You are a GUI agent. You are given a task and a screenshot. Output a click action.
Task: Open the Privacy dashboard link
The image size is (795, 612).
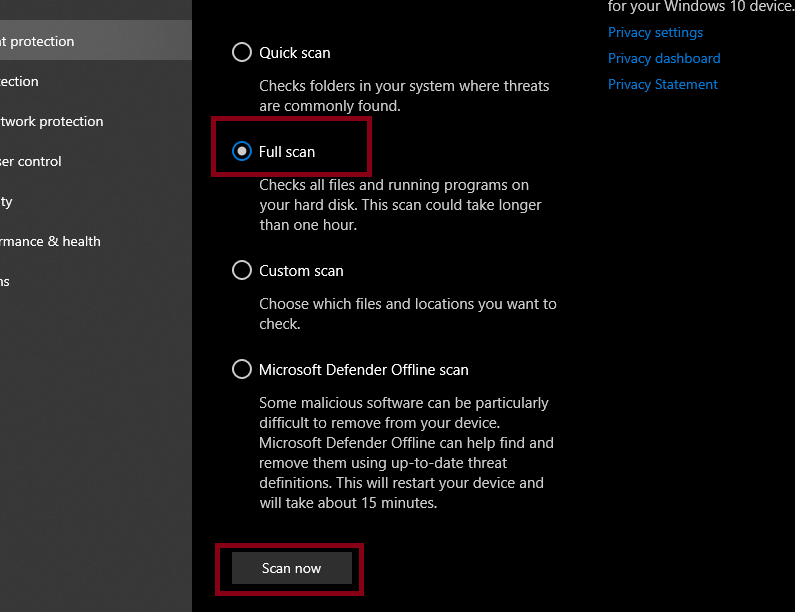point(663,59)
